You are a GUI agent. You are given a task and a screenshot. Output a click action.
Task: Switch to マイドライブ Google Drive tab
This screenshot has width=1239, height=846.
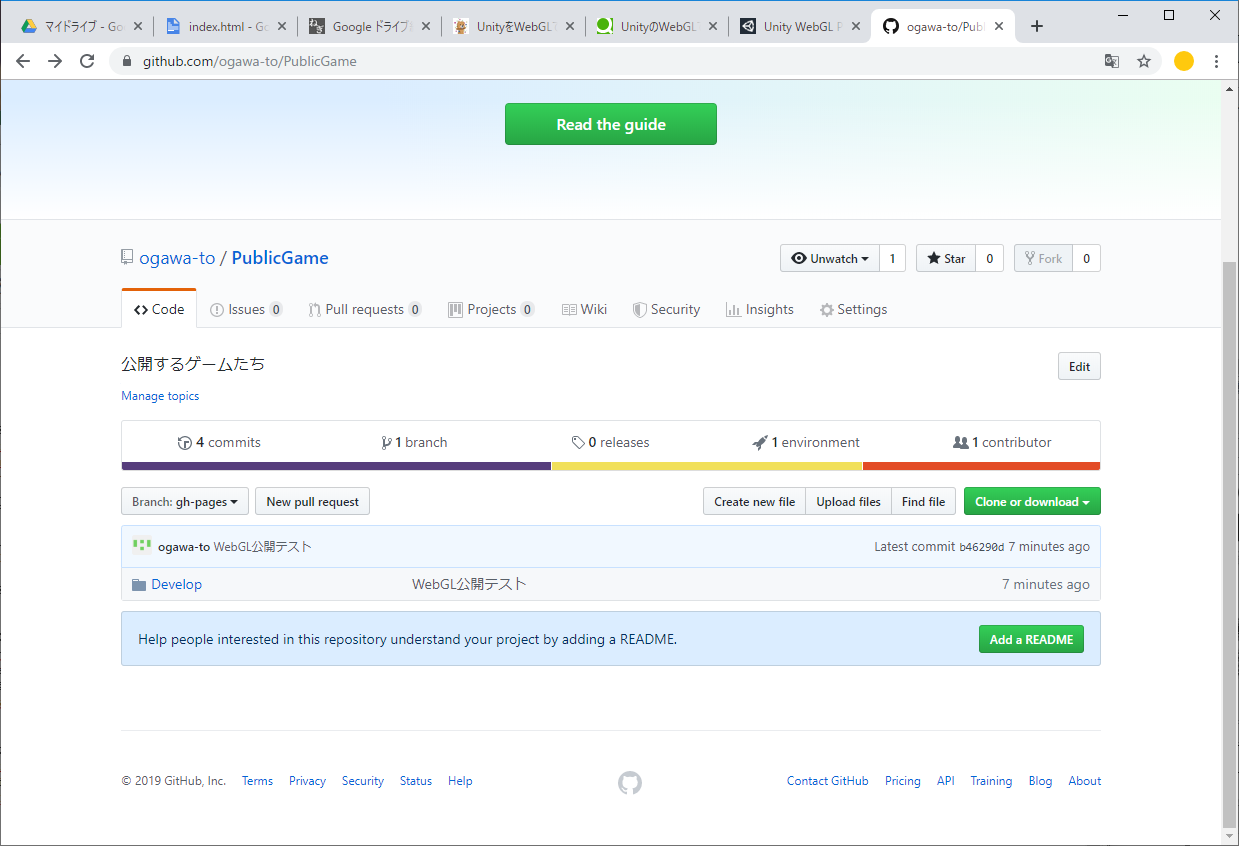click(81, 27)
